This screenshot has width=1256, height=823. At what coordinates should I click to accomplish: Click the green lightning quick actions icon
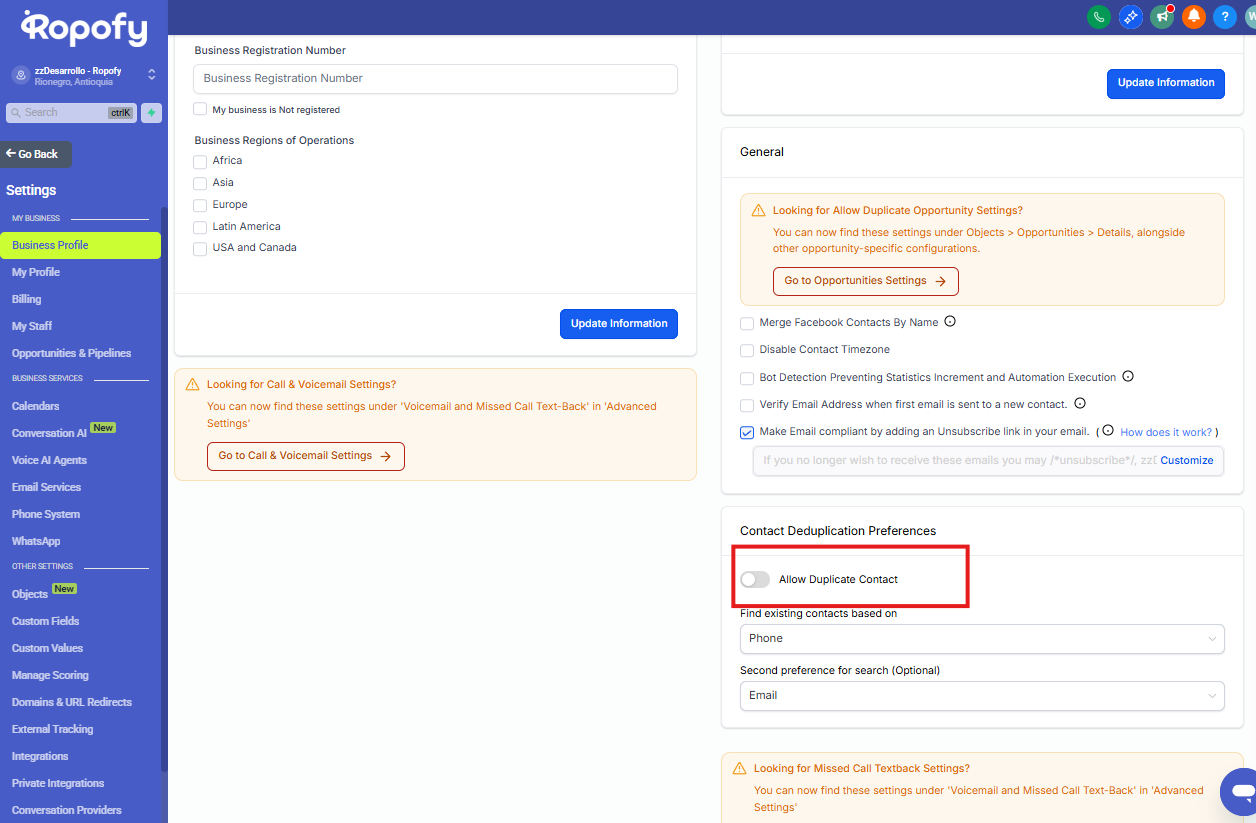pos(151,113)
